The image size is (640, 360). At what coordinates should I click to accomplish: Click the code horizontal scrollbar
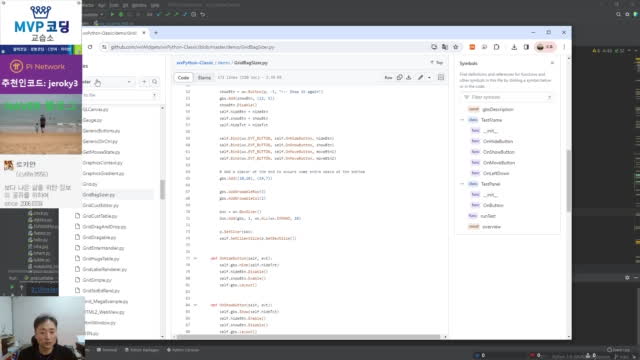click(x=308, y=337)
